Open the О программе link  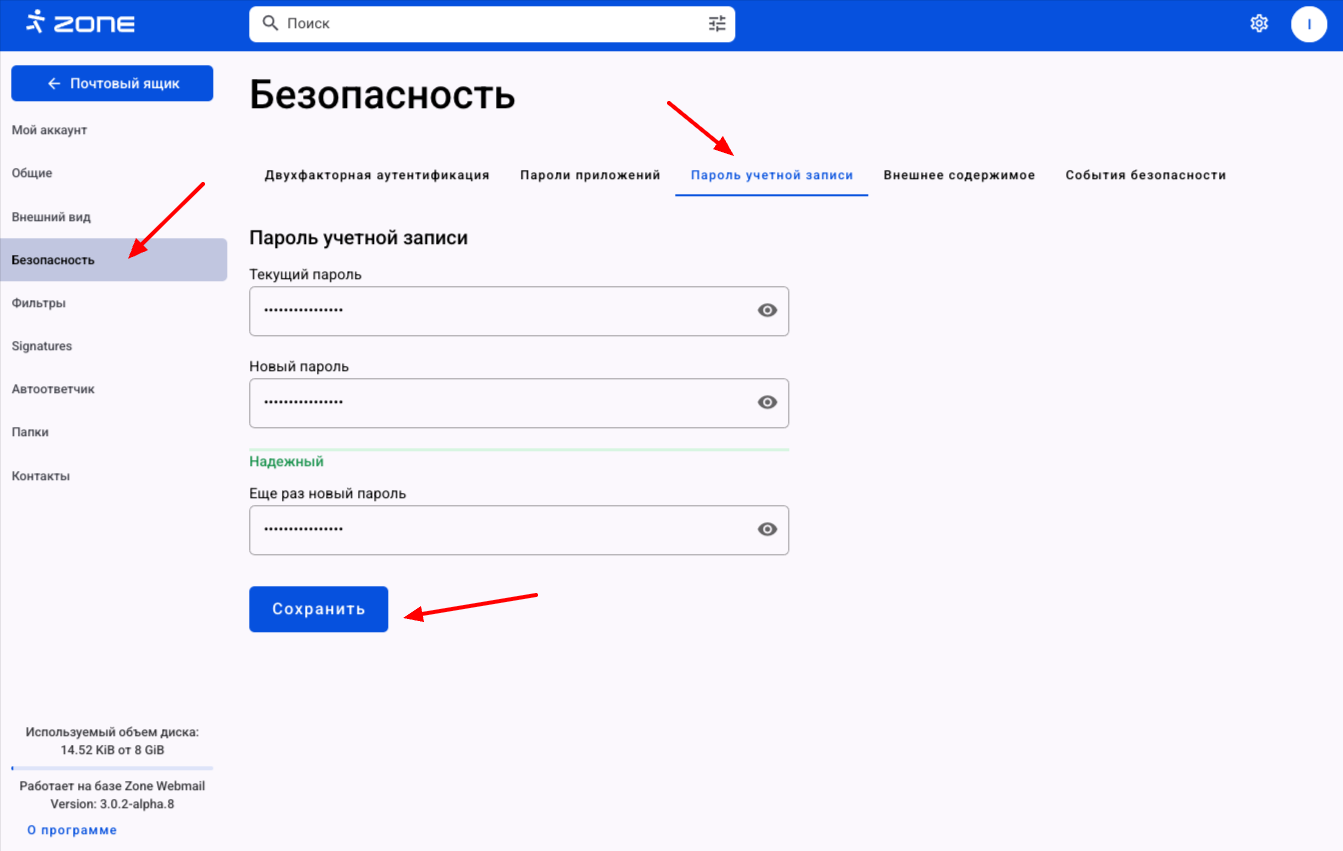tap(72, 830)
